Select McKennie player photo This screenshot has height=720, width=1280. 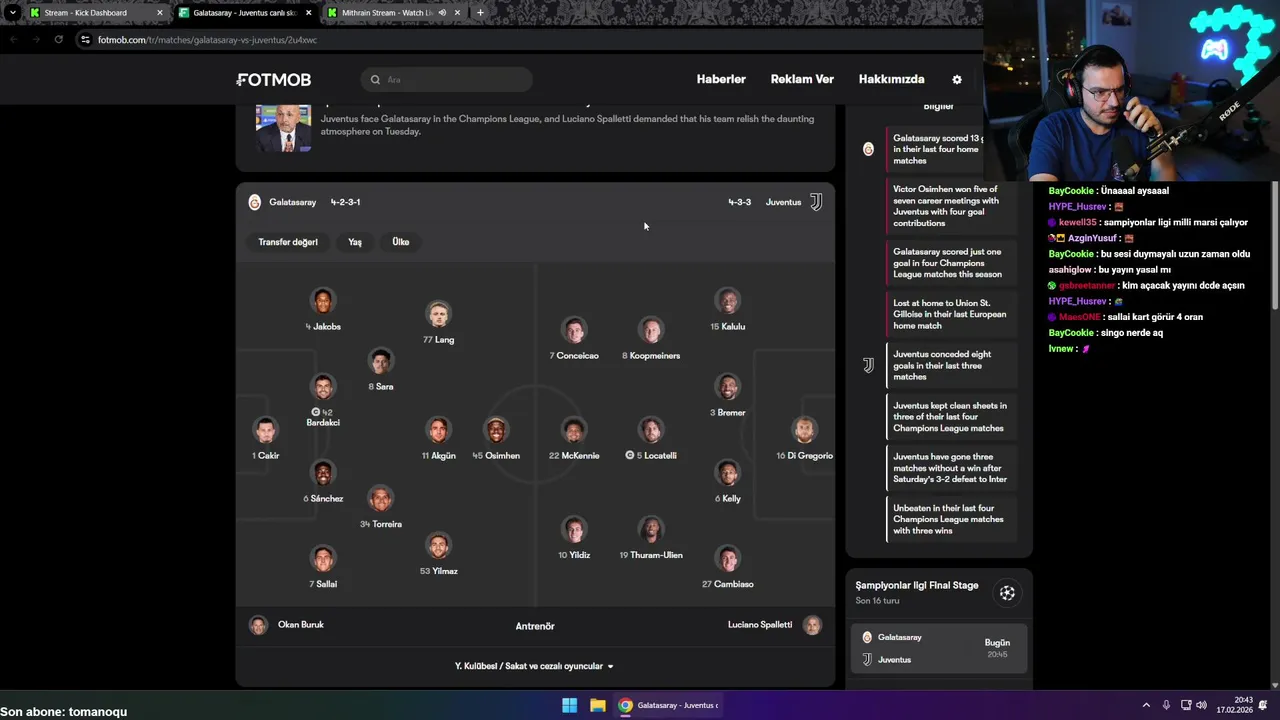[x=574, y=430]
